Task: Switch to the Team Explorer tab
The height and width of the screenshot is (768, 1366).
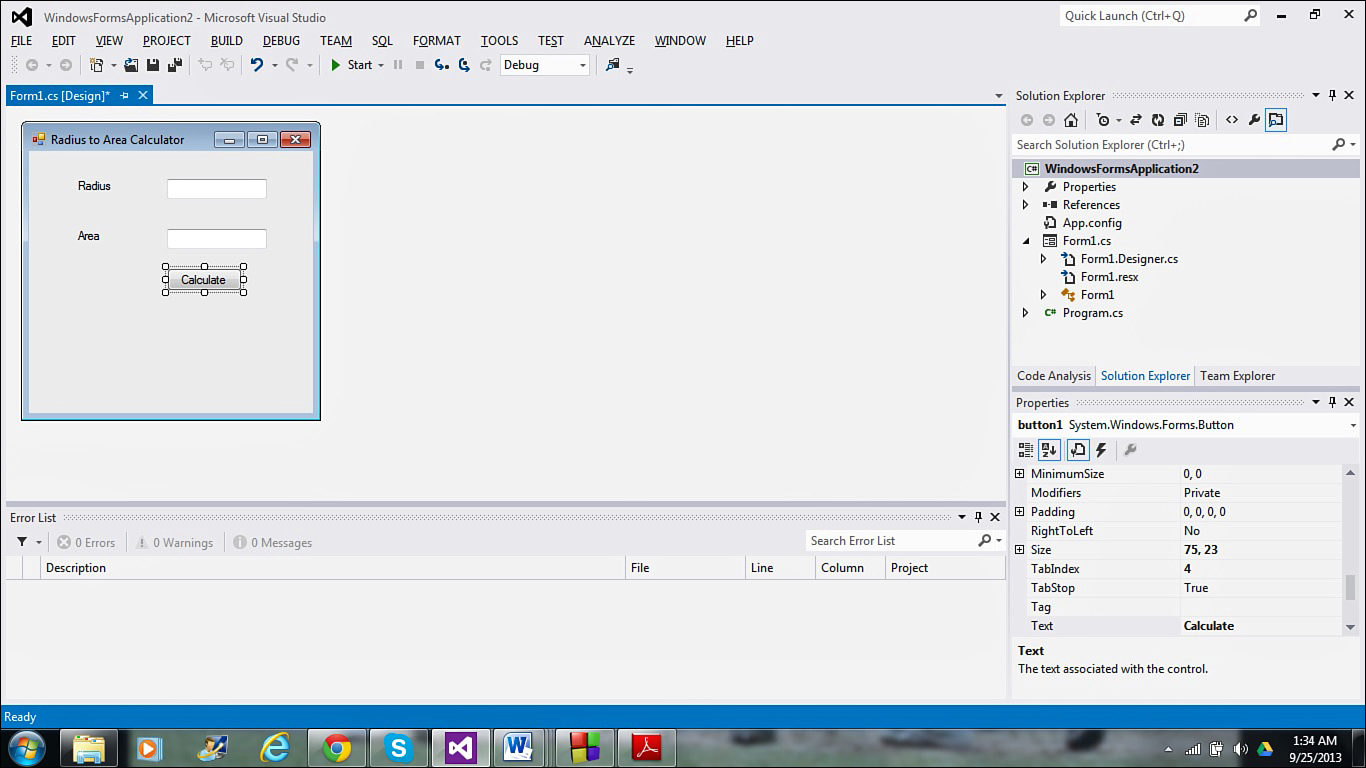Action: [x=1238, y=376]
